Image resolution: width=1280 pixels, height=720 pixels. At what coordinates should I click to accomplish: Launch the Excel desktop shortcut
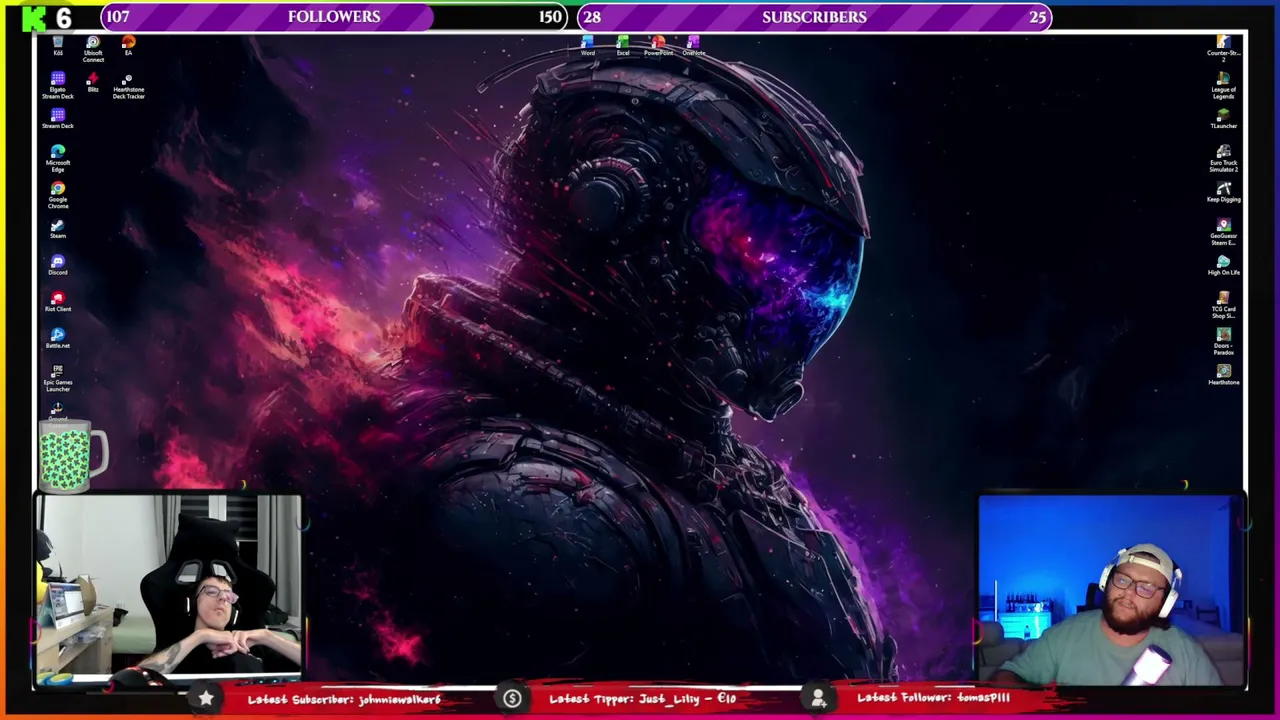pos(623,46)
